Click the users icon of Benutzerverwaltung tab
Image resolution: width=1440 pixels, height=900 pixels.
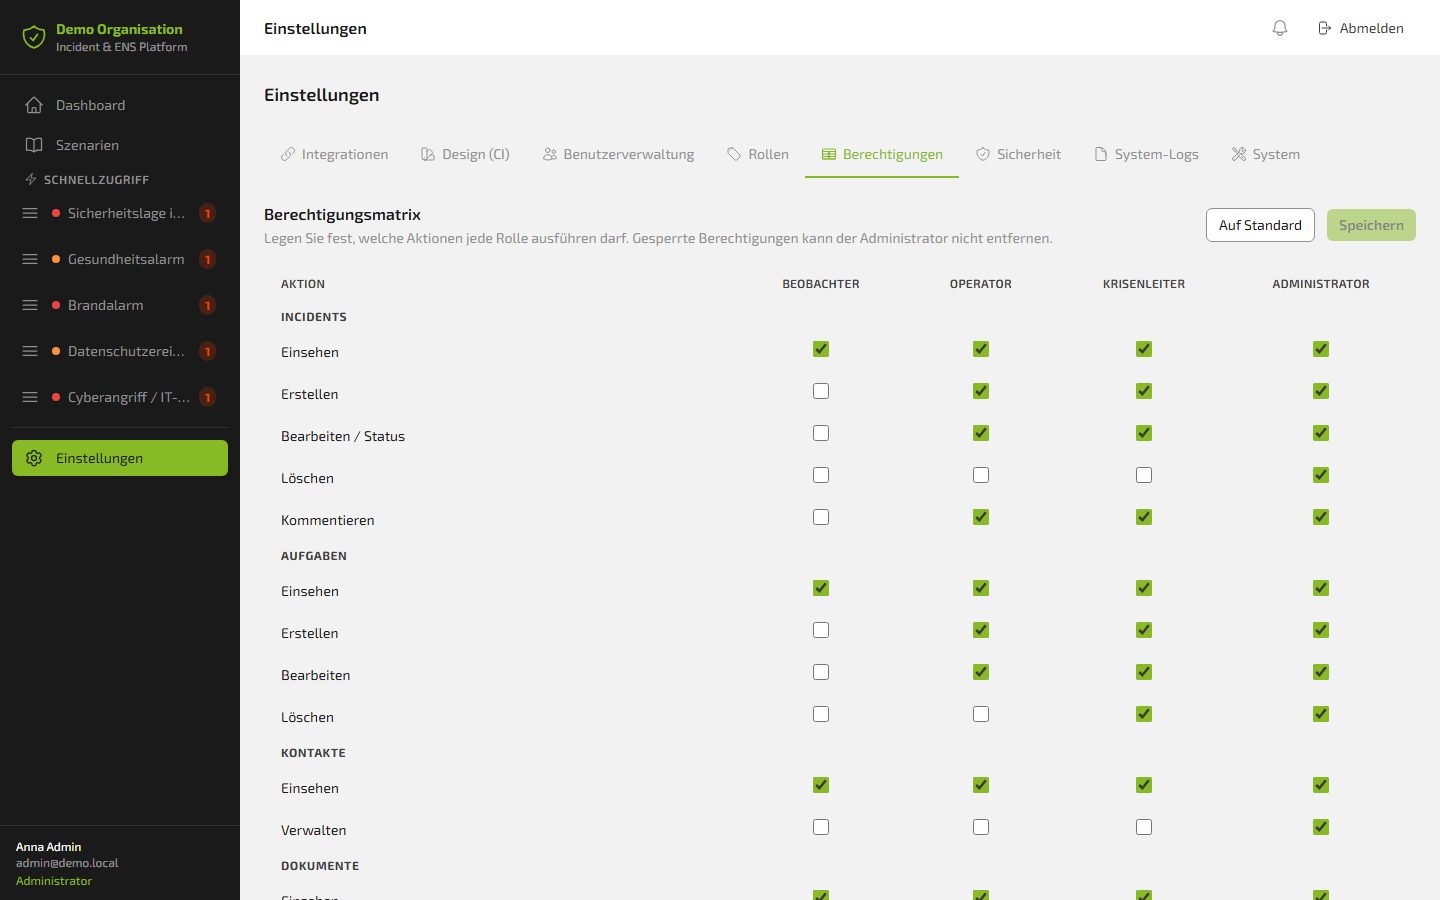(550, 154)
